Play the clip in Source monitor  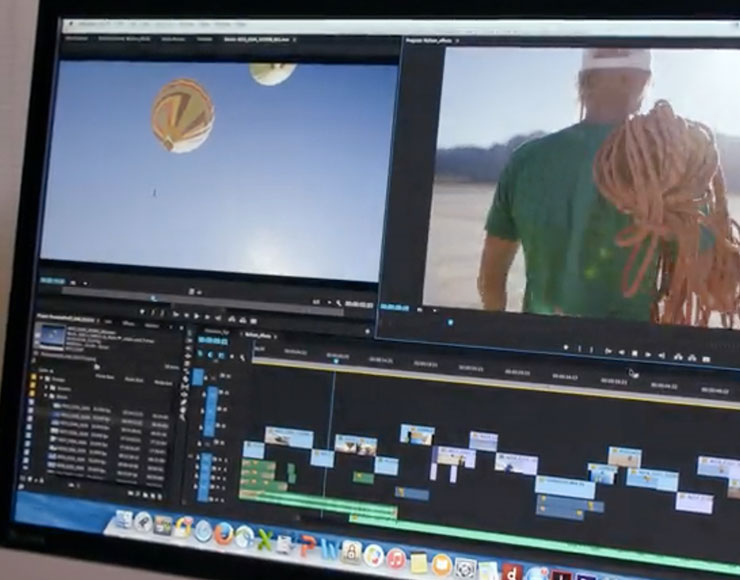click(x=197, y=316)
